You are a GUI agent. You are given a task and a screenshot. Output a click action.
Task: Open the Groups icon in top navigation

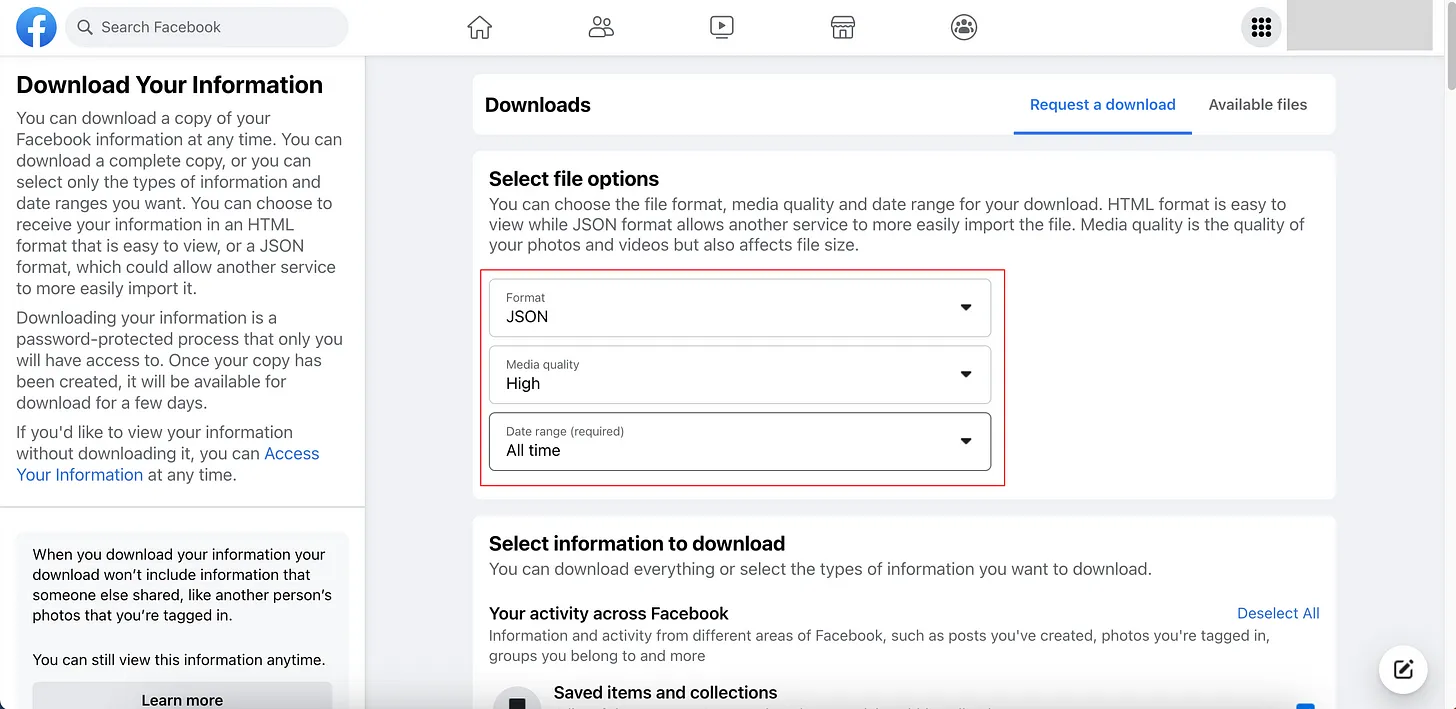coord(964,28)
